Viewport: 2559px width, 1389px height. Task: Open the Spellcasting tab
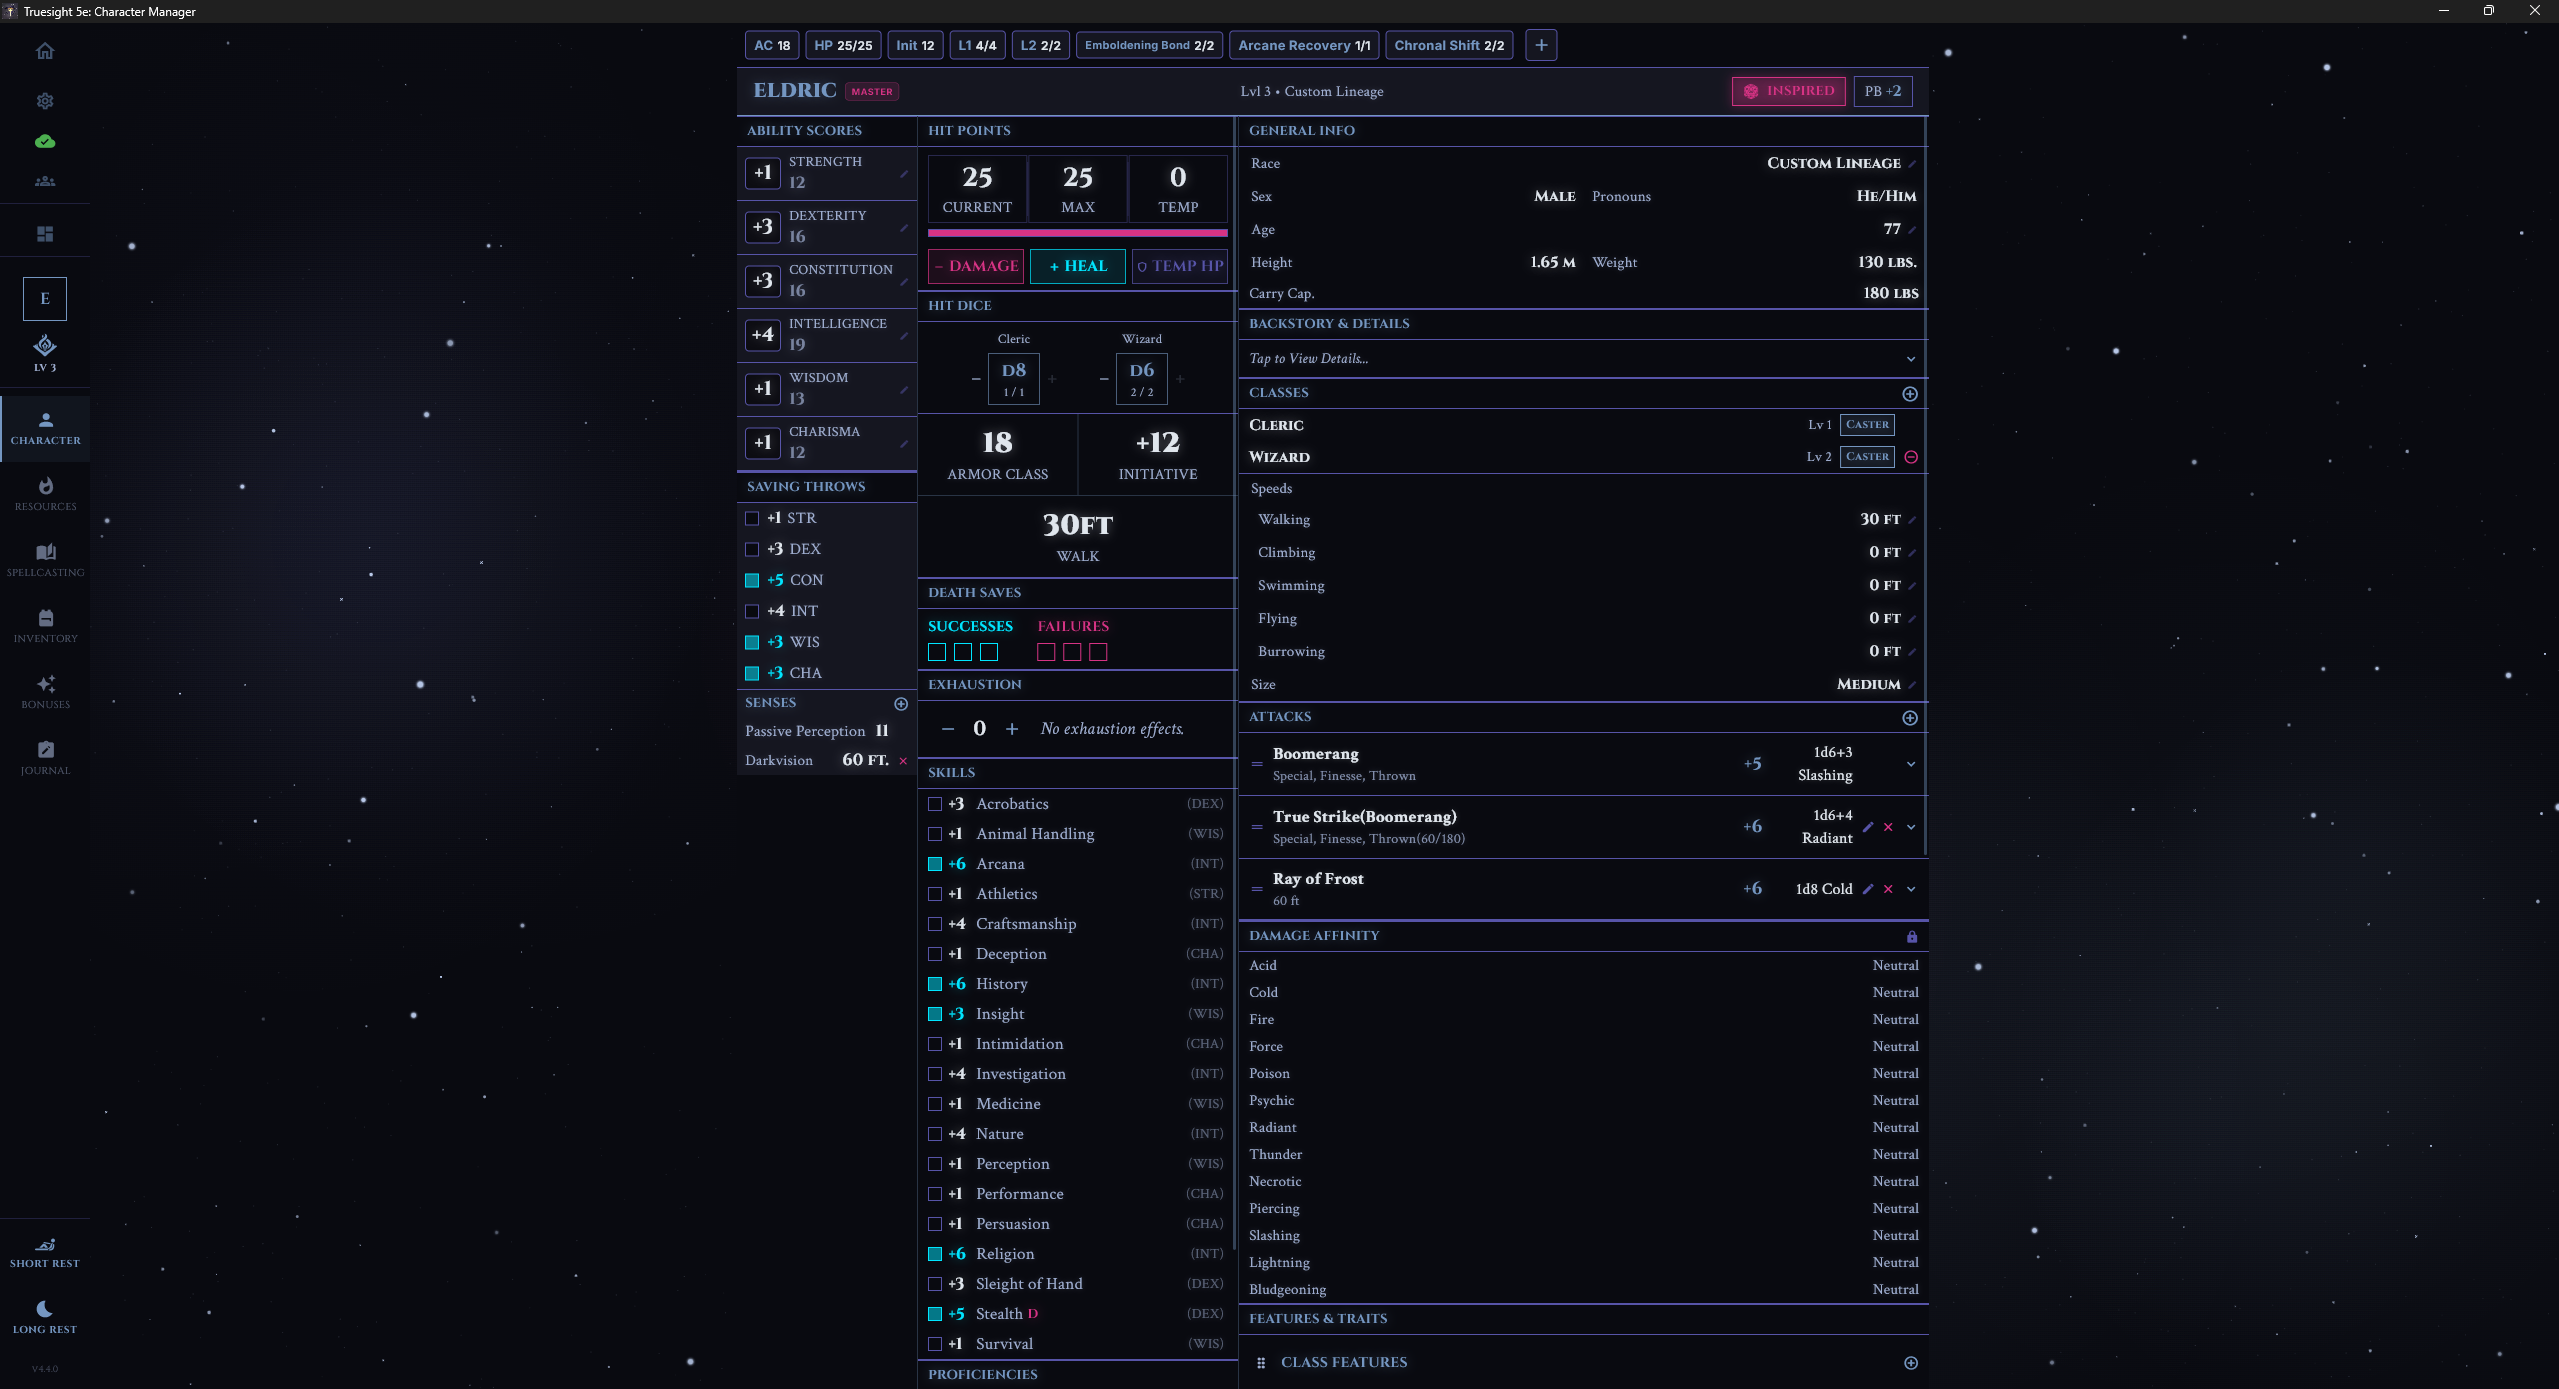point(45,559)
